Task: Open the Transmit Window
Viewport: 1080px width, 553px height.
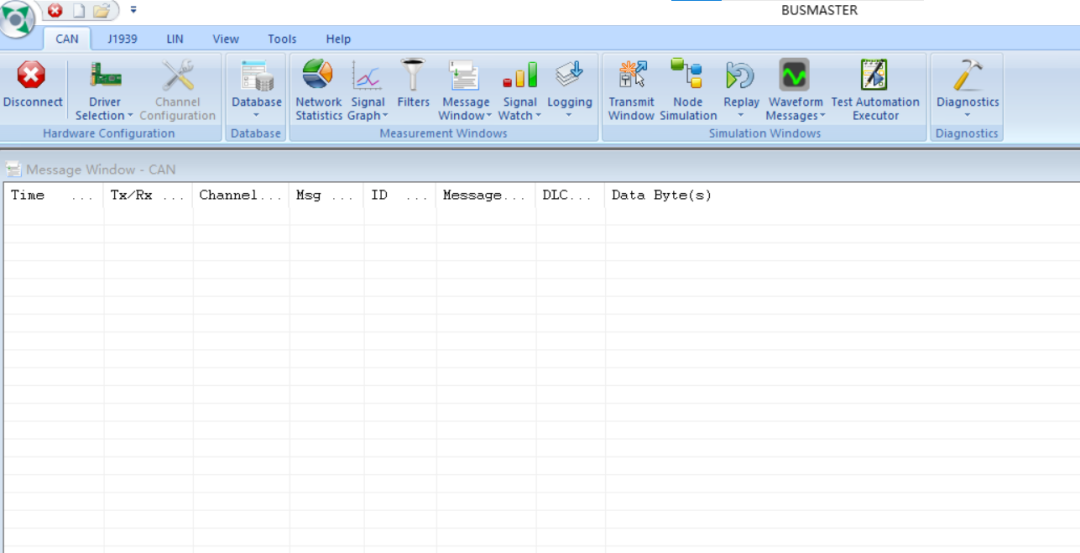Action: 631,92
